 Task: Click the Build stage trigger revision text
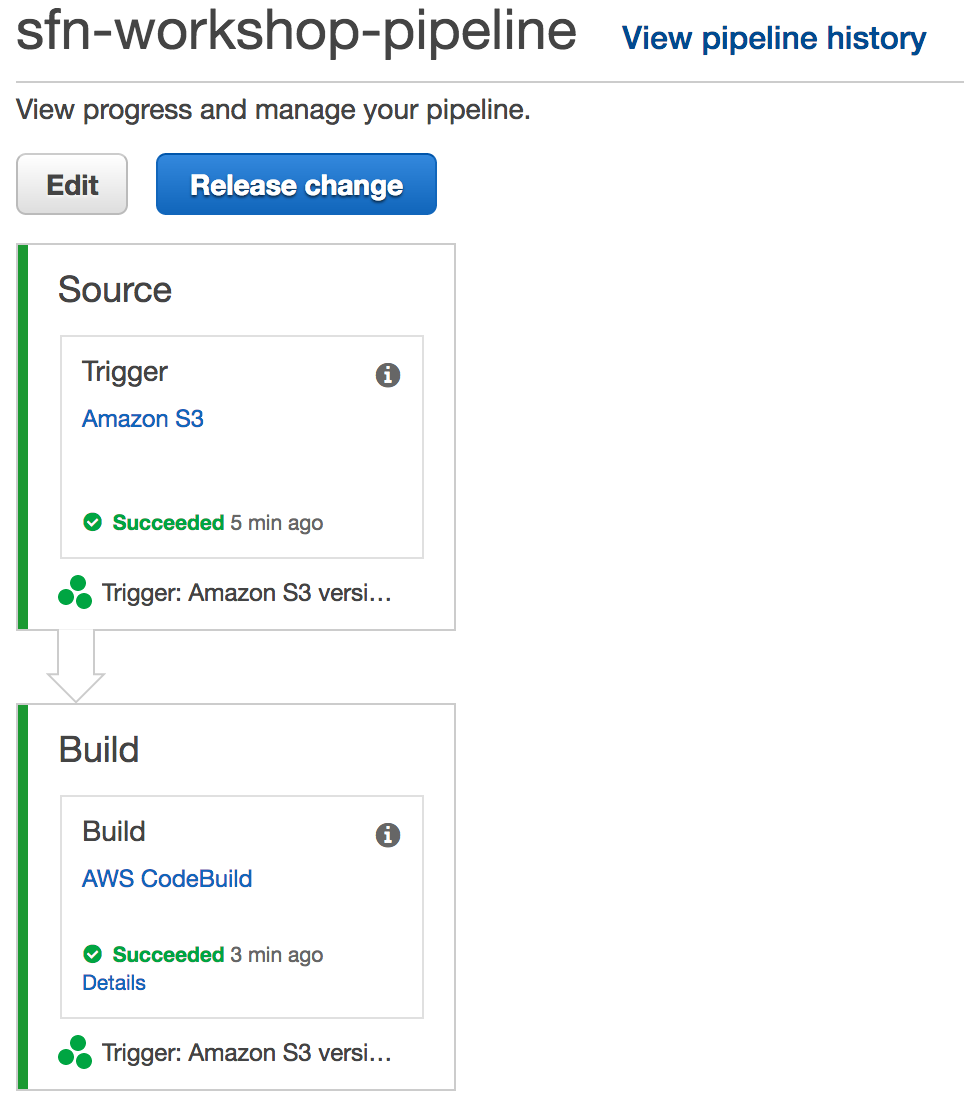click(246, 1053)
